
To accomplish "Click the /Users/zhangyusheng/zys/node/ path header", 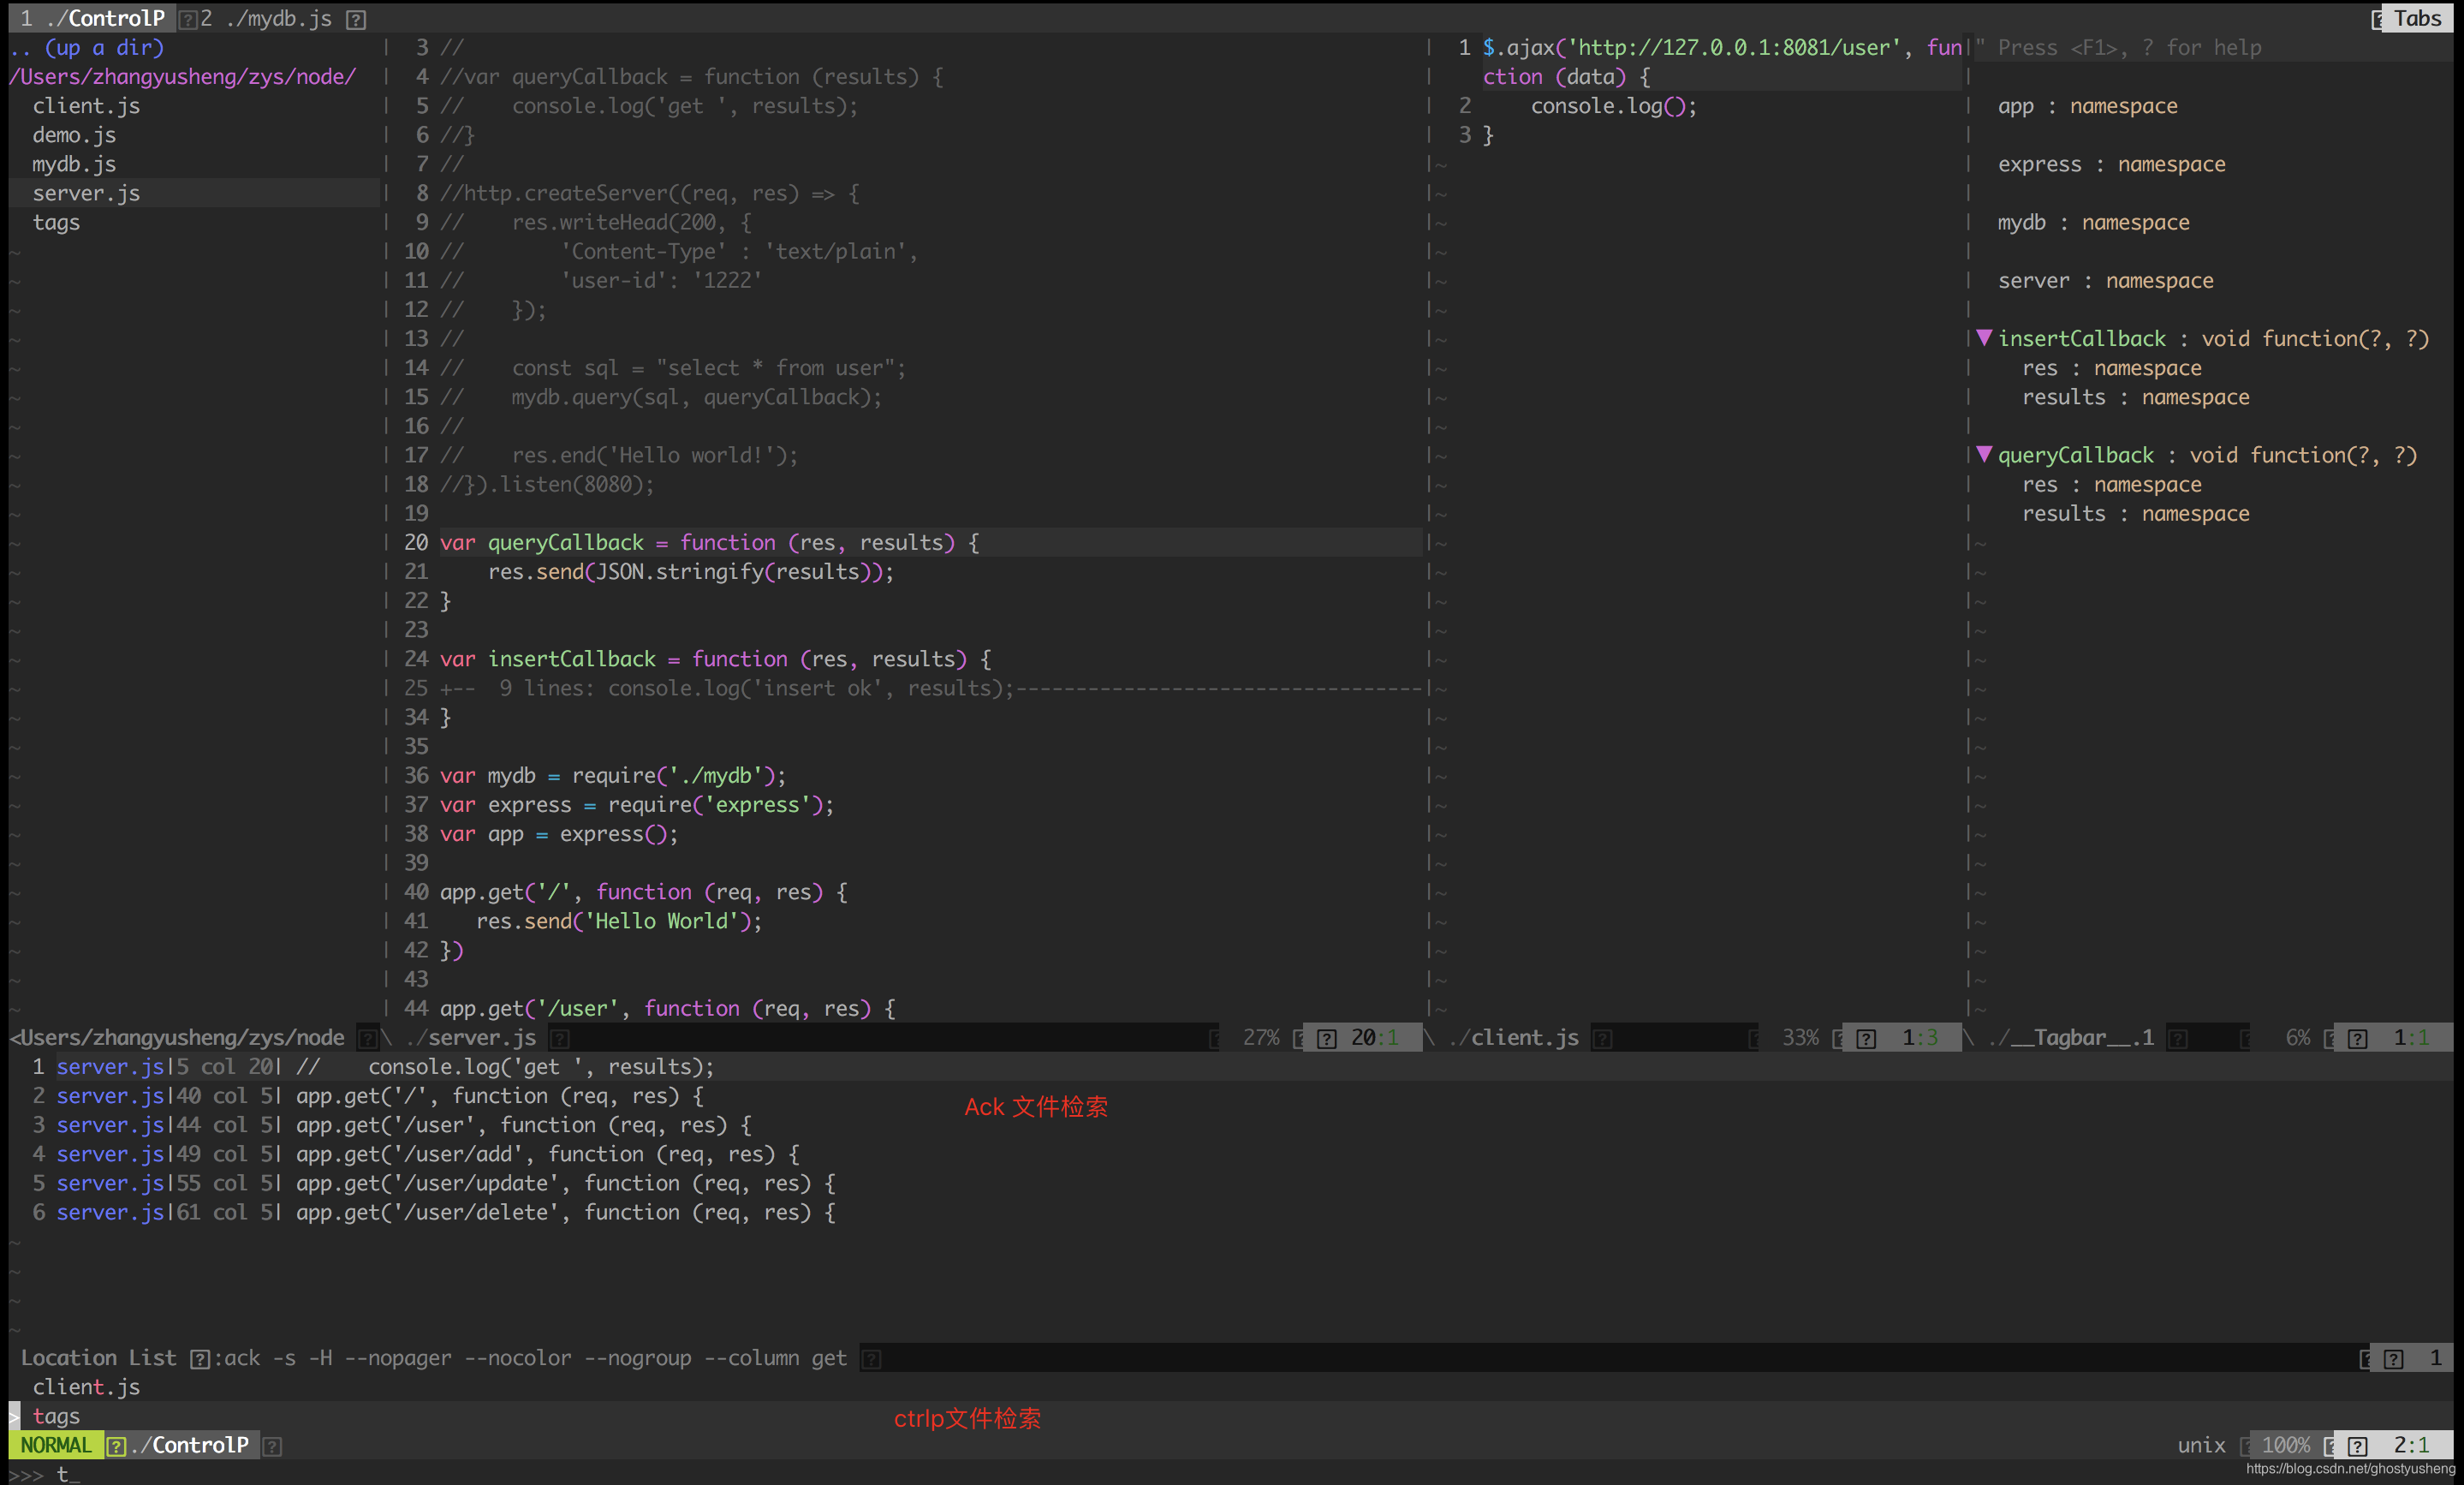I will coord(183,76).
